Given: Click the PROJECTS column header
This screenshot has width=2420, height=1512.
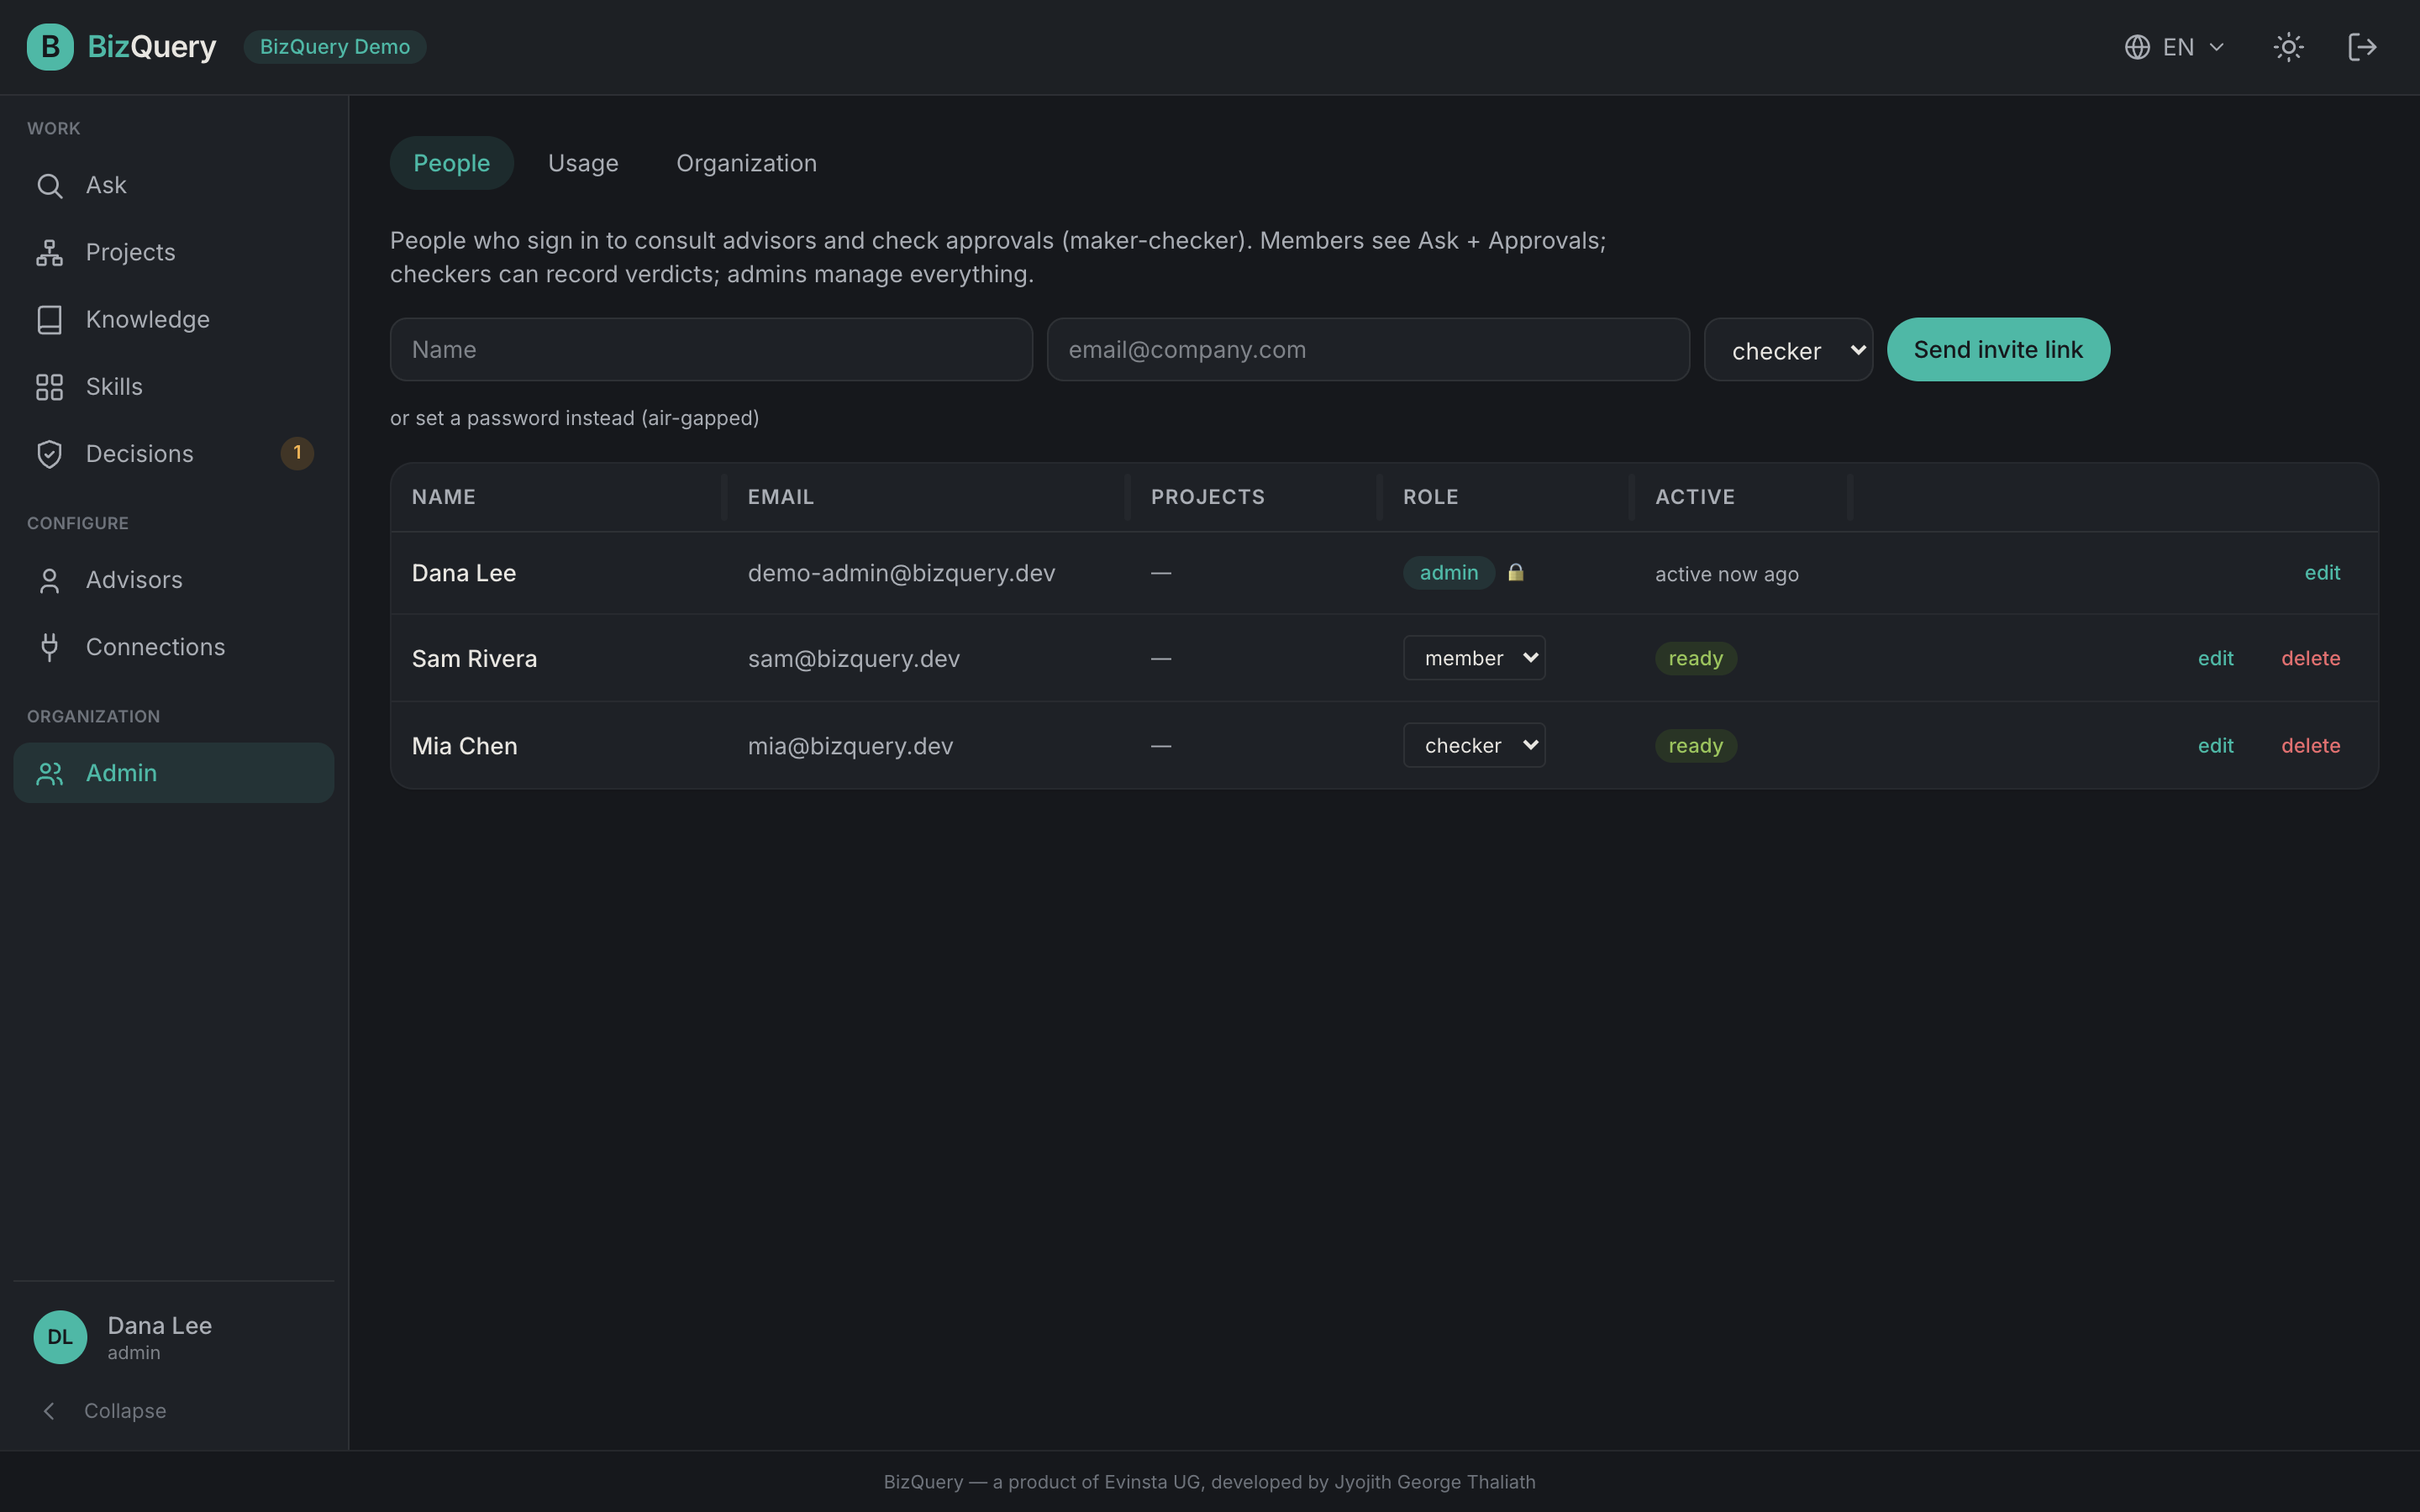Looking at the screenshot, I should (x=1208, y=497).
